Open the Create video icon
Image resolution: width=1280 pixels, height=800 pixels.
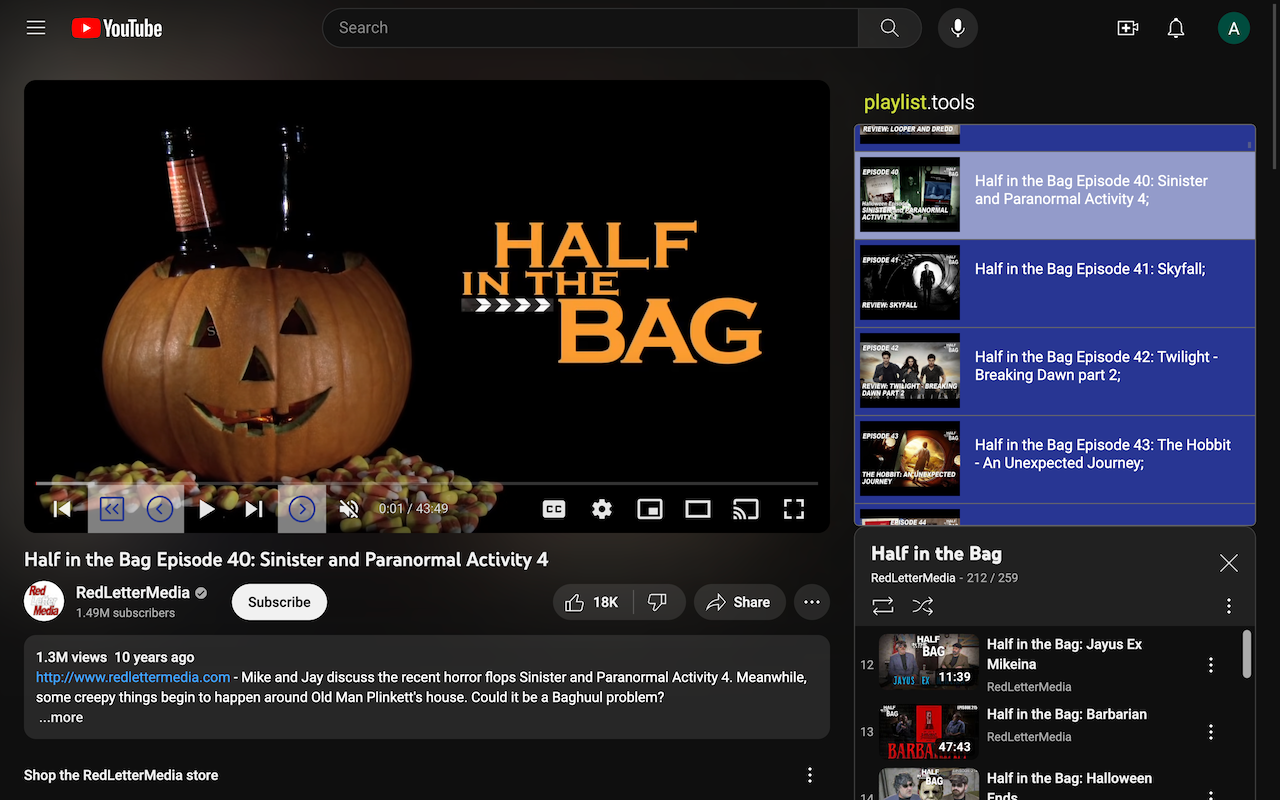coord(1127,28)
